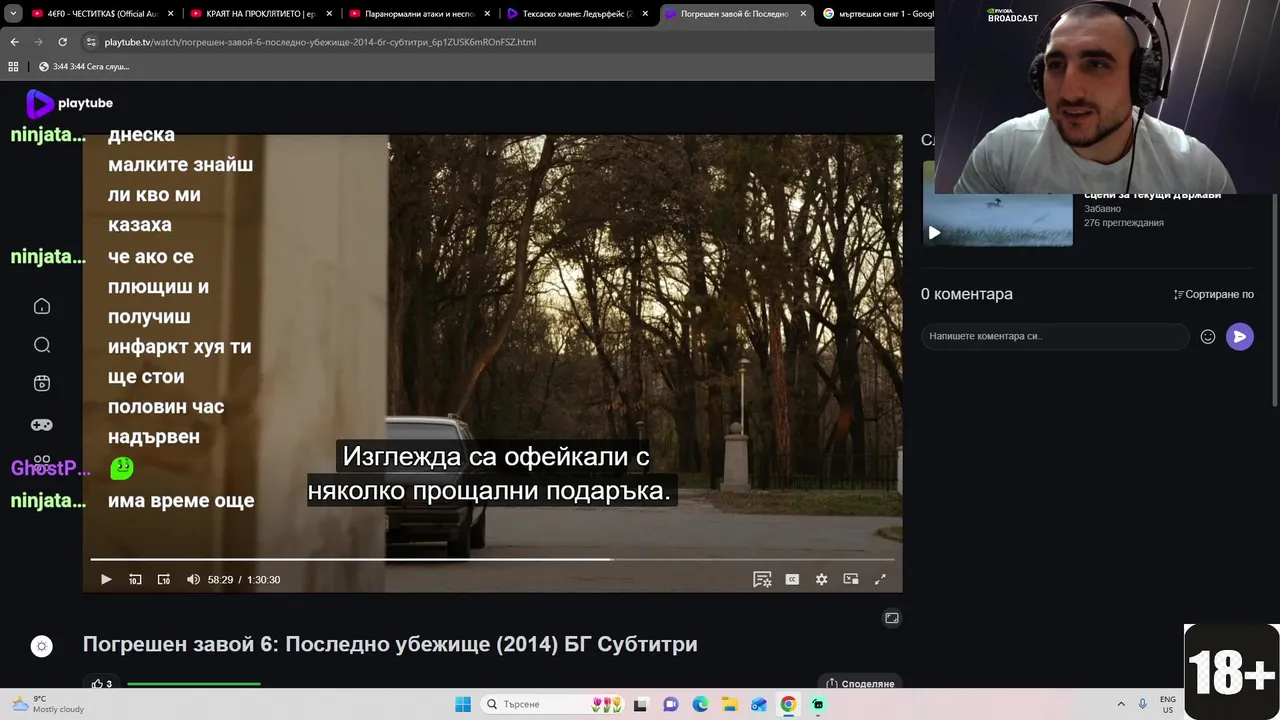The image size is (1280, 720).
Task: Open Google Chrome from taskbar
Action: click(788, 704)
